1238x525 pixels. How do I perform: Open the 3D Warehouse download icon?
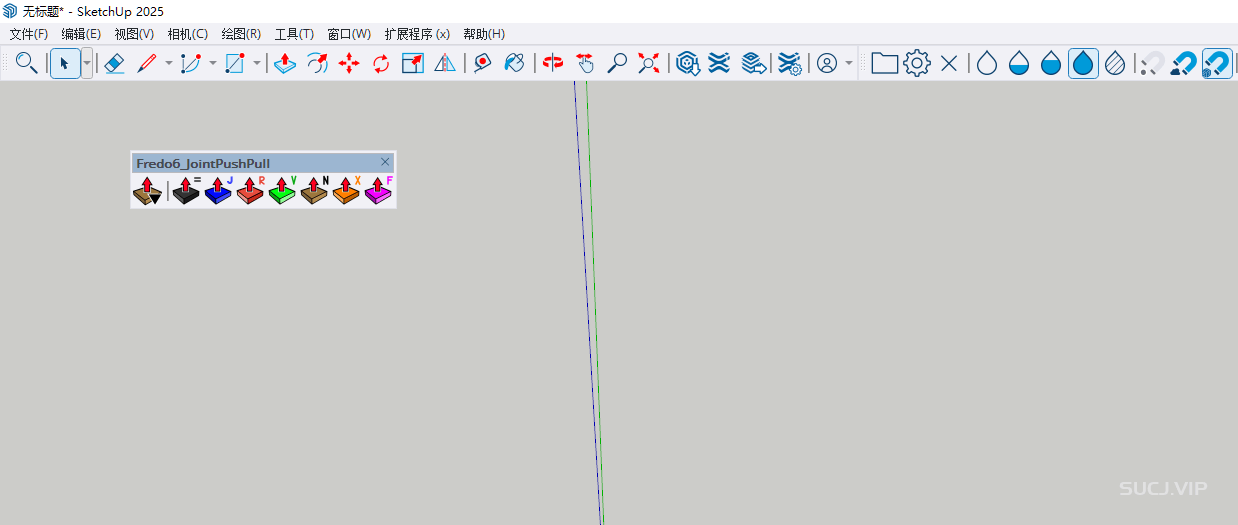pos(687,63)
